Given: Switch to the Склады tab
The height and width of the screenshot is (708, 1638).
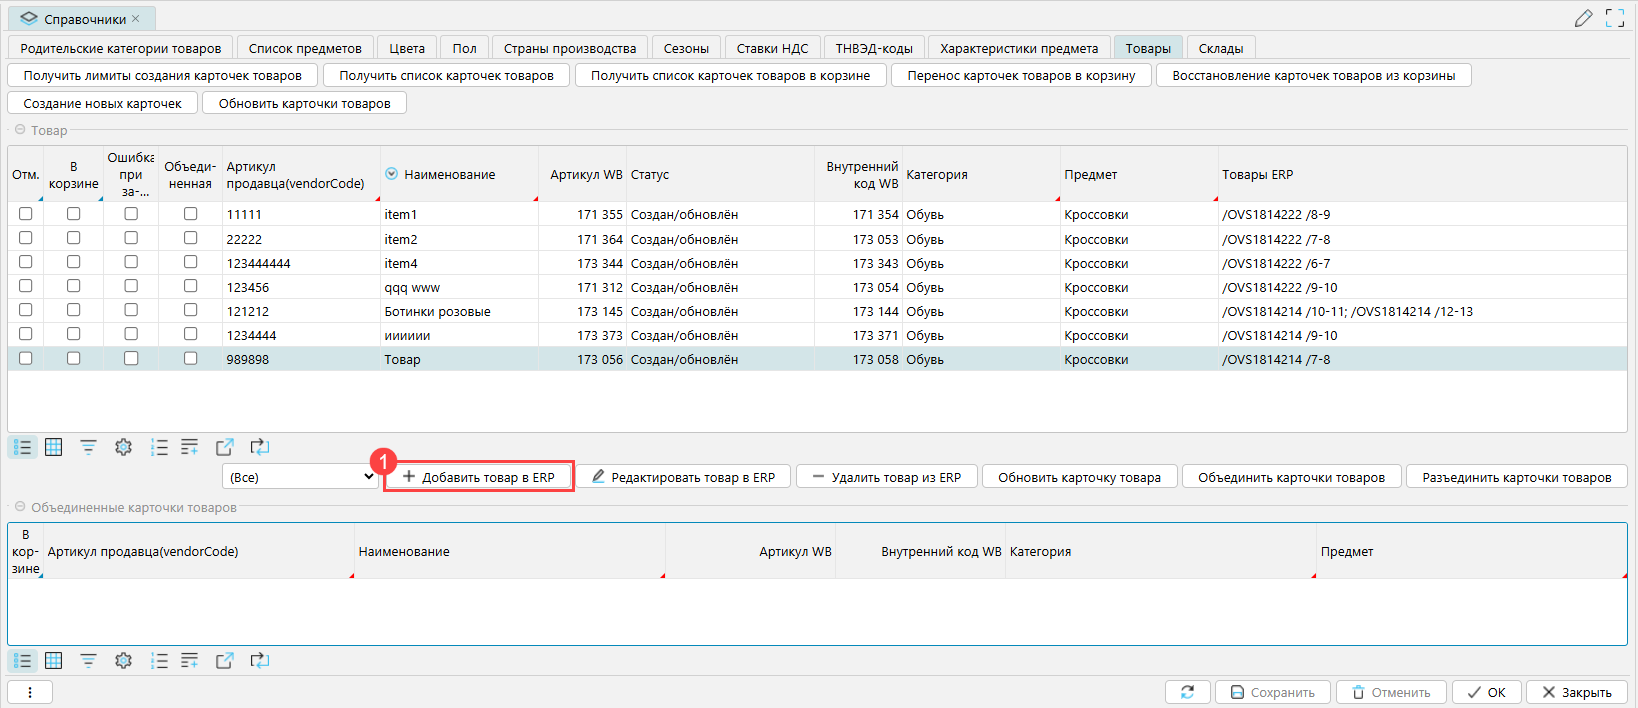Looking at the screenshot, I should click(1220, 48).
